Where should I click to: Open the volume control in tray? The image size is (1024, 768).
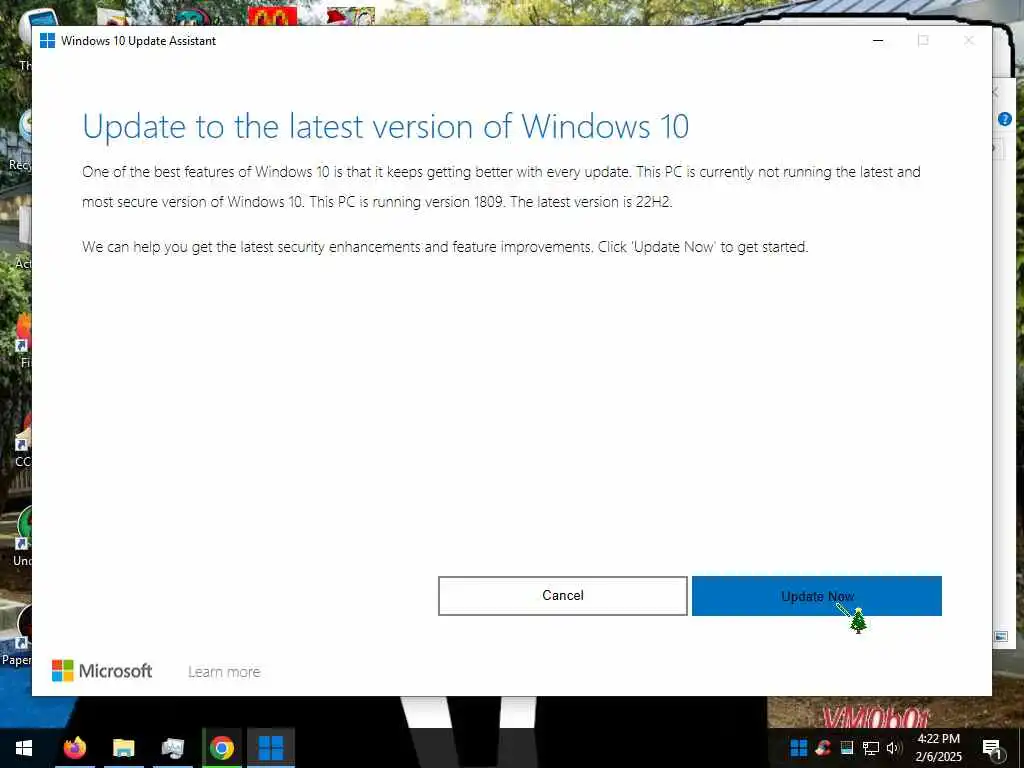[x=893, y=748]
